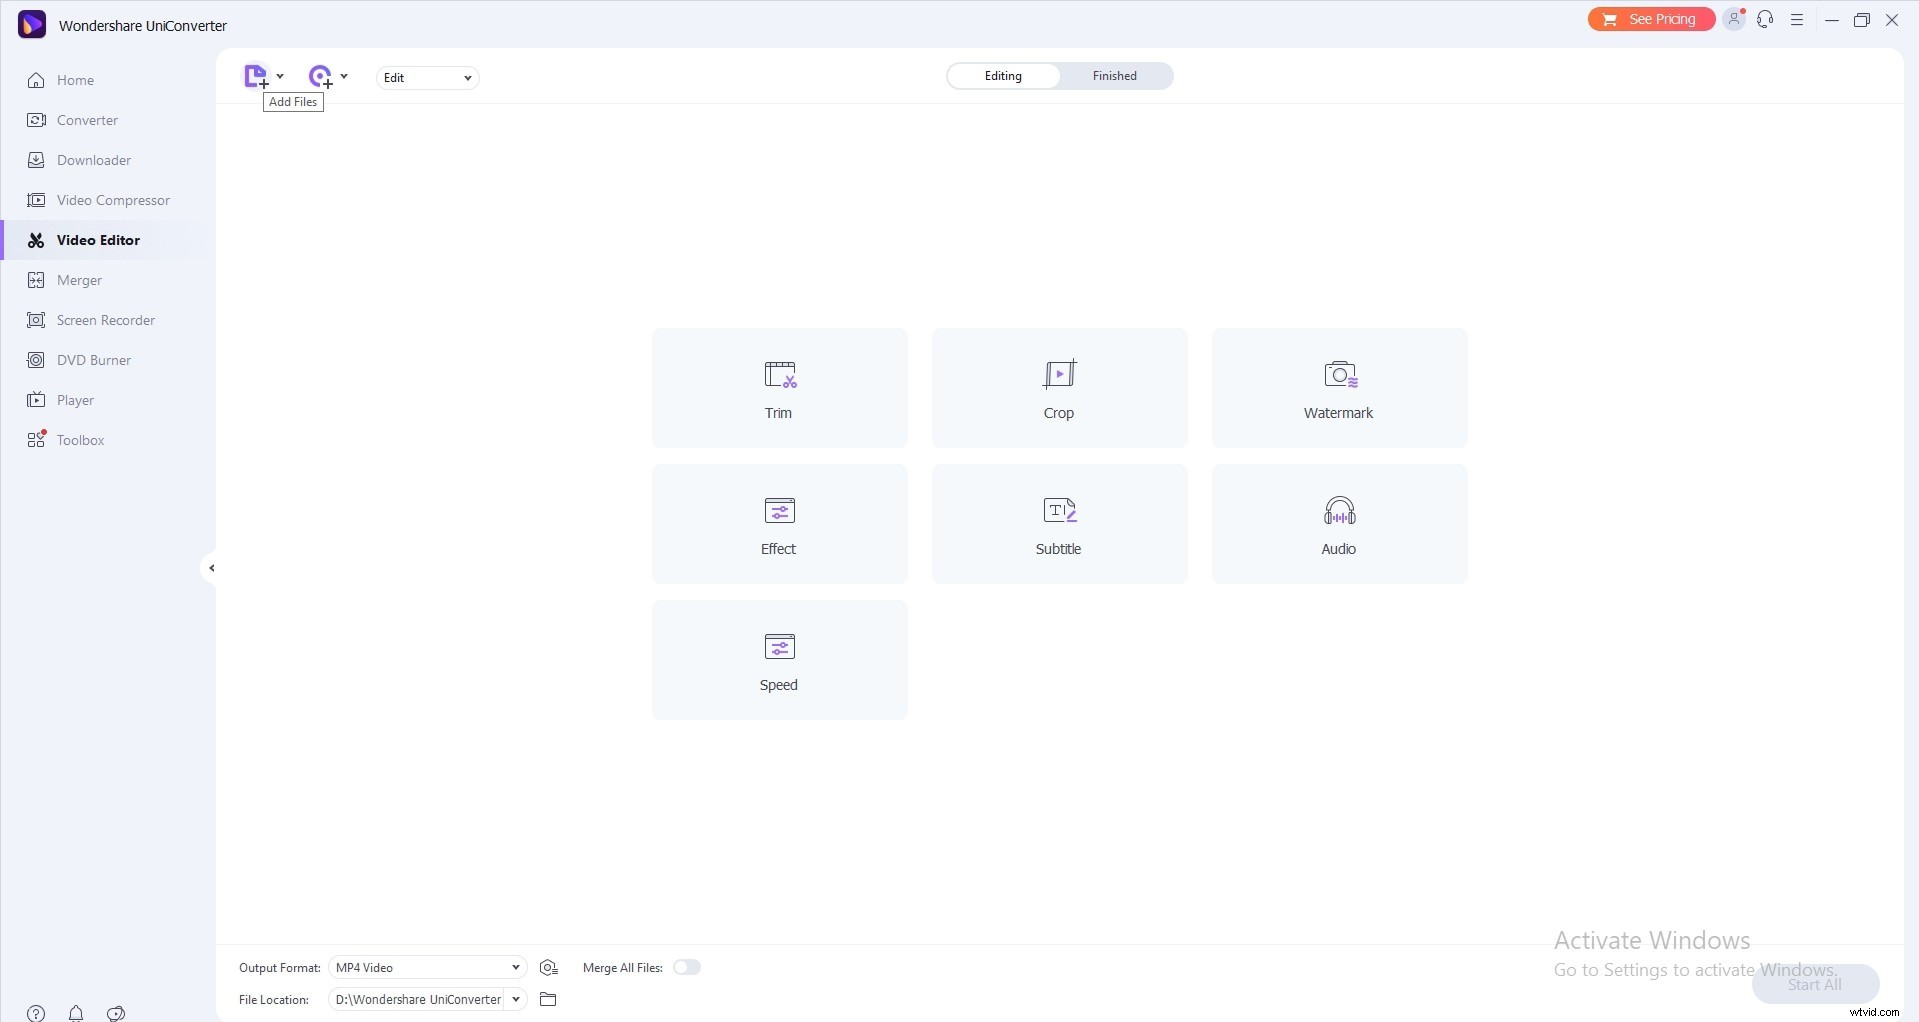Select the Trim editing tool
The width and height of the screenshot is (1919, 1022).
(x=779, y=388)
